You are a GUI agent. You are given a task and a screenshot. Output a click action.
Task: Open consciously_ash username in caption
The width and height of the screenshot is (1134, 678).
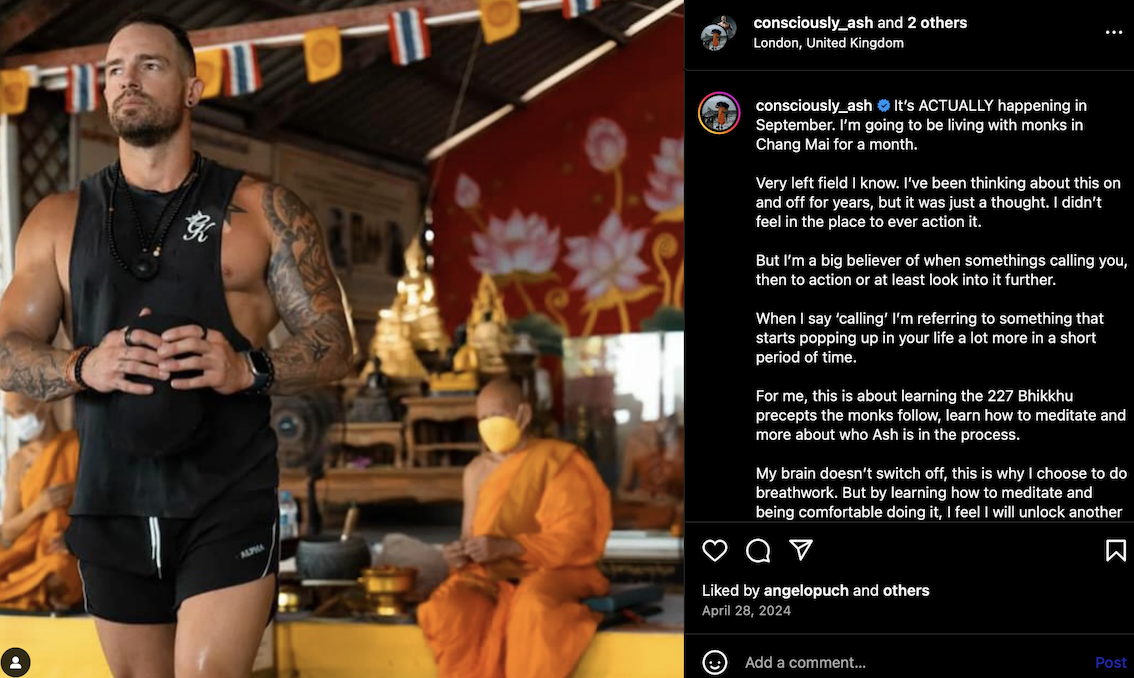click(814, 106)
